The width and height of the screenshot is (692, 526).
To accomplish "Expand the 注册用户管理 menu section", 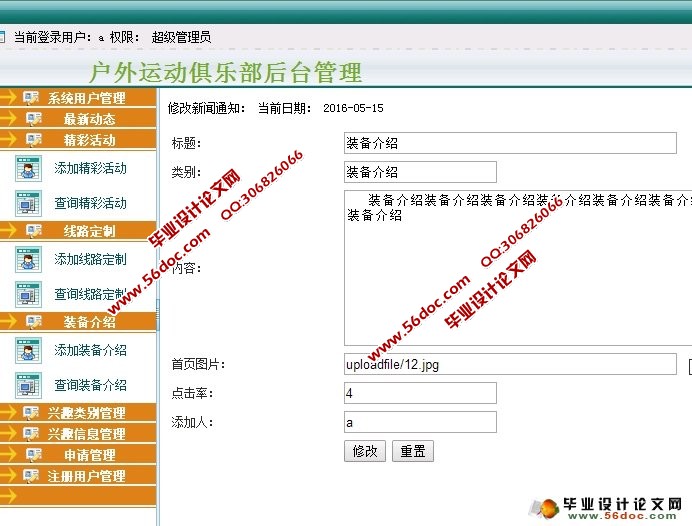I will [x=86, y=476].
